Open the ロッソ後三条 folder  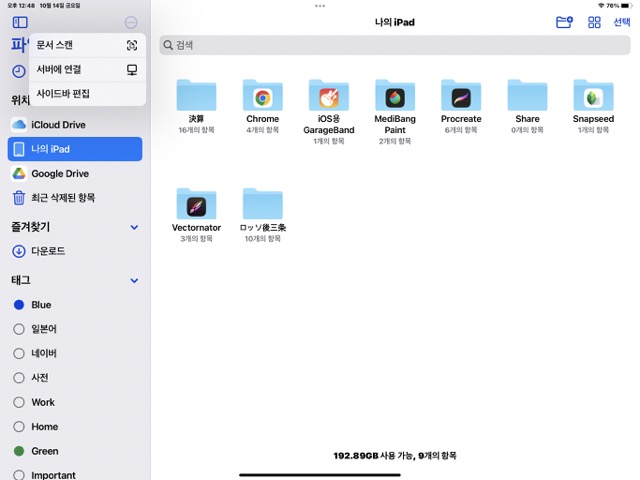(x=262, y=215)
